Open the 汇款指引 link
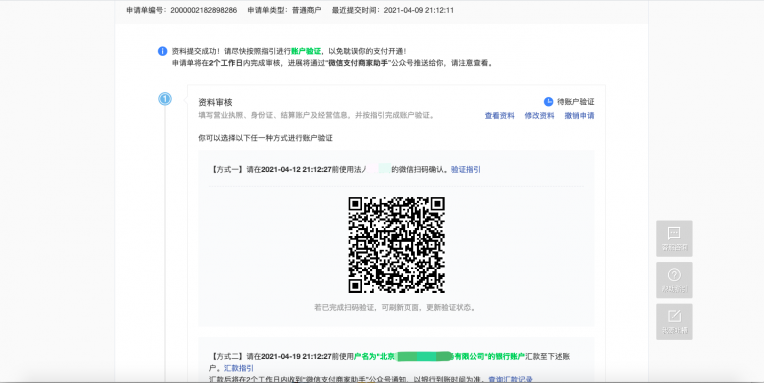Image resolution: width=764 pixels, height=383 pixels. pyautogui.click(x=239, y=368)
